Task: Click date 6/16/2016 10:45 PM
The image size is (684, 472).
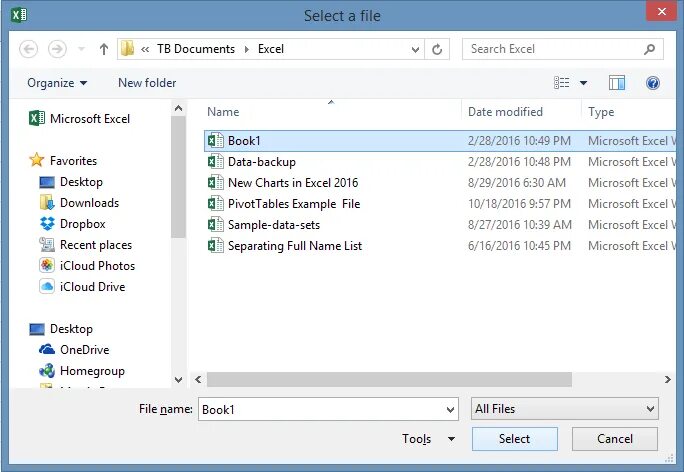Action: tap(519, 246)
